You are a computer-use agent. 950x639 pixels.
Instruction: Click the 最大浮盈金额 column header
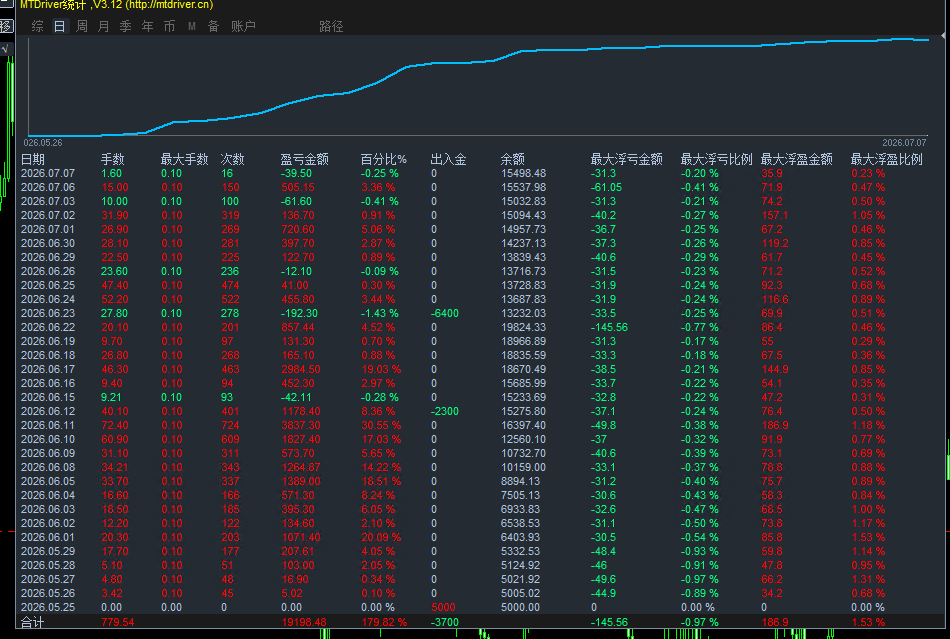[796, 159]
